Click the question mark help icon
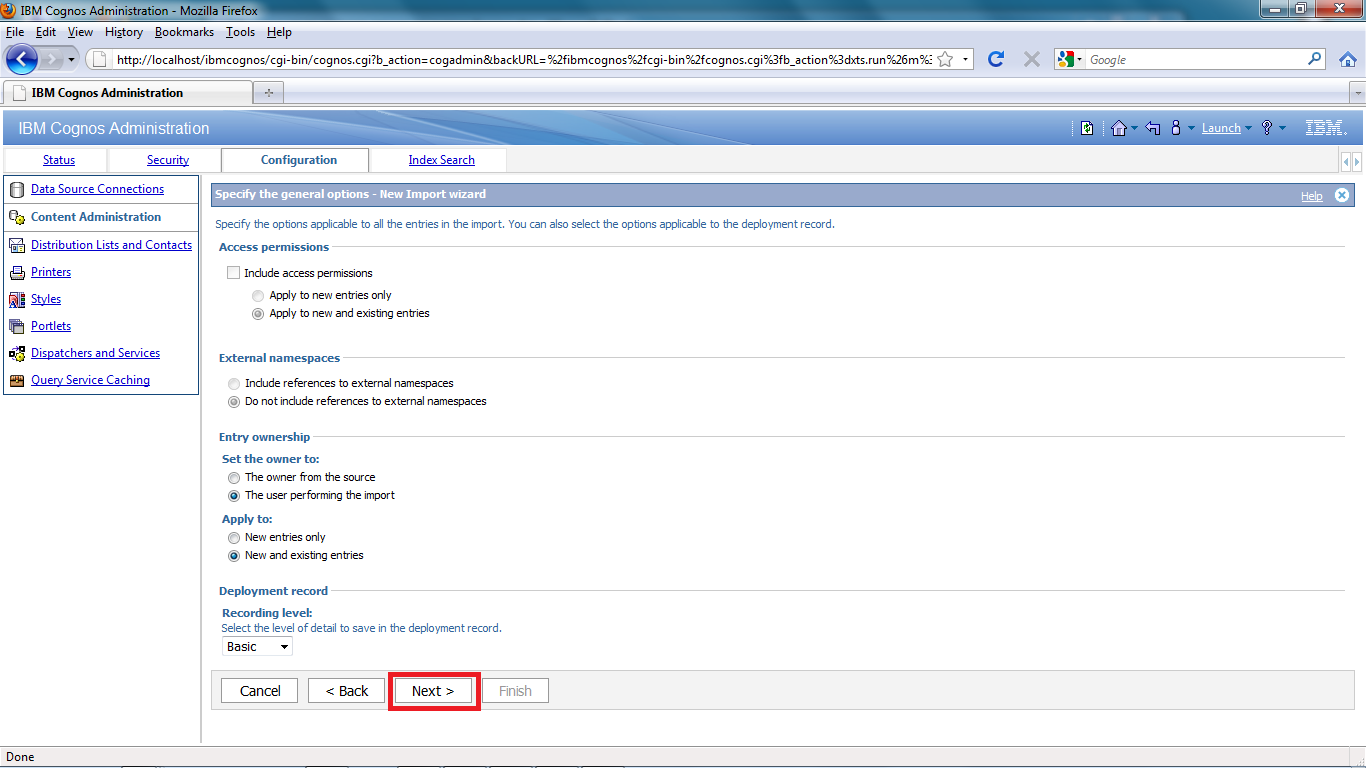The height and width of the screenshot is (768, 1366). click(x=1267, y=128)
